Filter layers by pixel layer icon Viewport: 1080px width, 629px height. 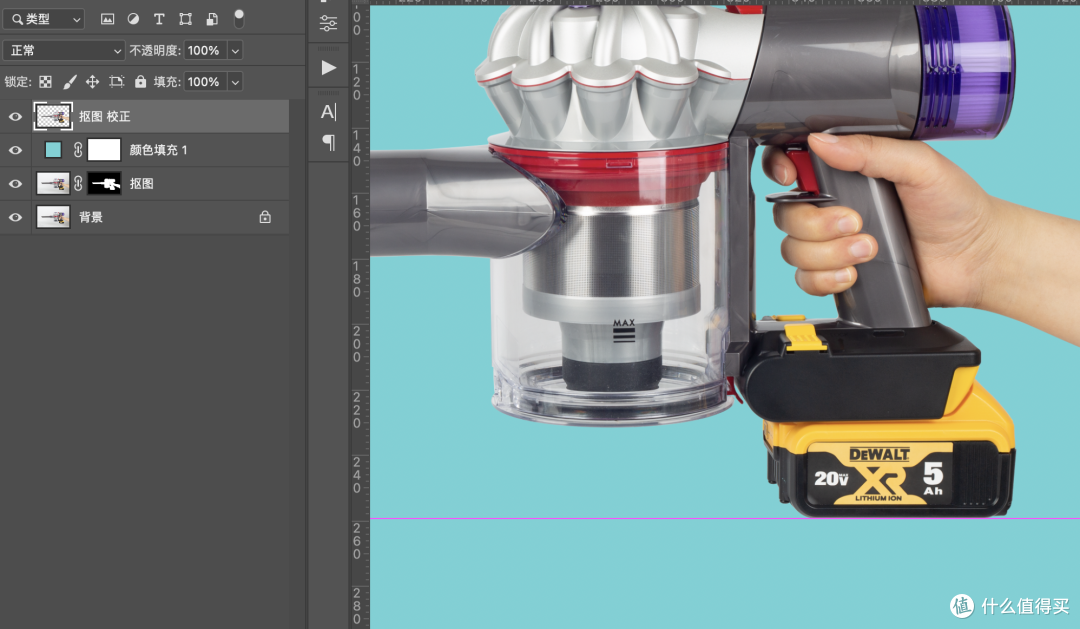[107, 19]
